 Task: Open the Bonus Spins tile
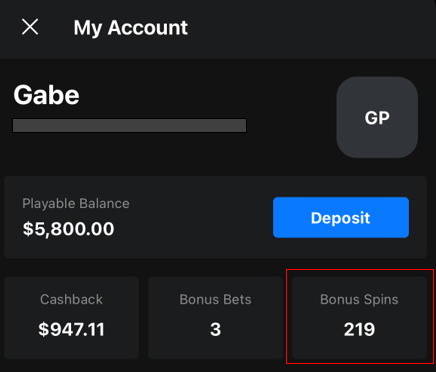pos(359,317)
